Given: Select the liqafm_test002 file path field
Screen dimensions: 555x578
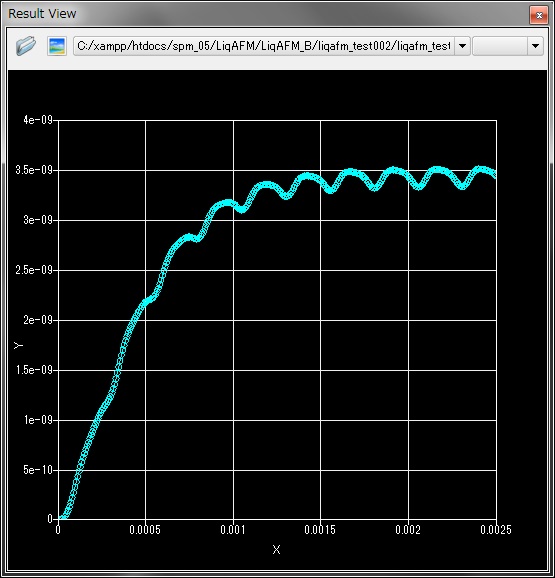Looking at the screenshot, I should (264, 46).
